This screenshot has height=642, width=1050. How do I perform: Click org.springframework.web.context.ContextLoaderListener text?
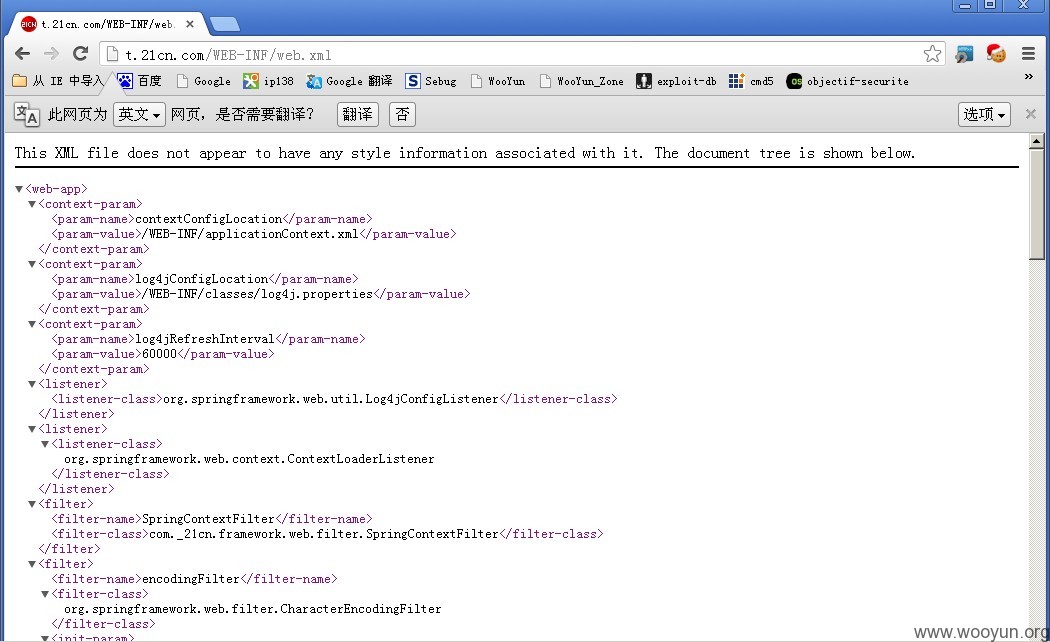(x=249, y=459)
